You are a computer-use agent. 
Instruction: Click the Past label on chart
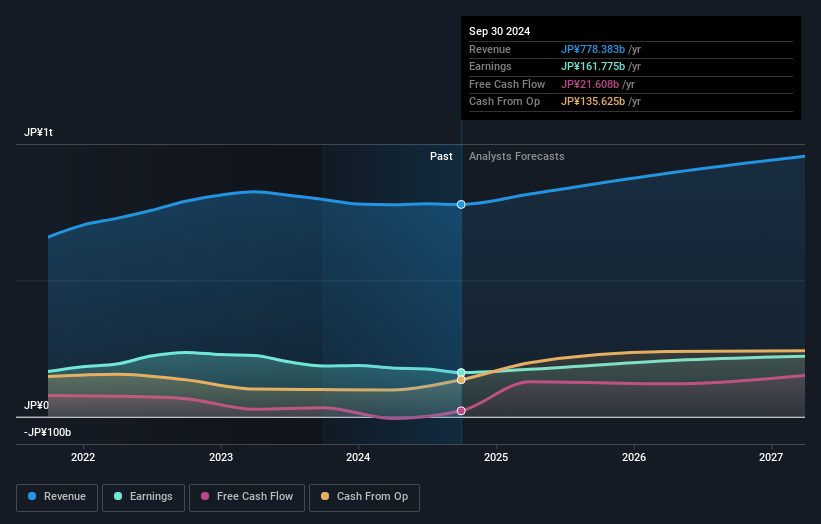[x=441, y=157]
